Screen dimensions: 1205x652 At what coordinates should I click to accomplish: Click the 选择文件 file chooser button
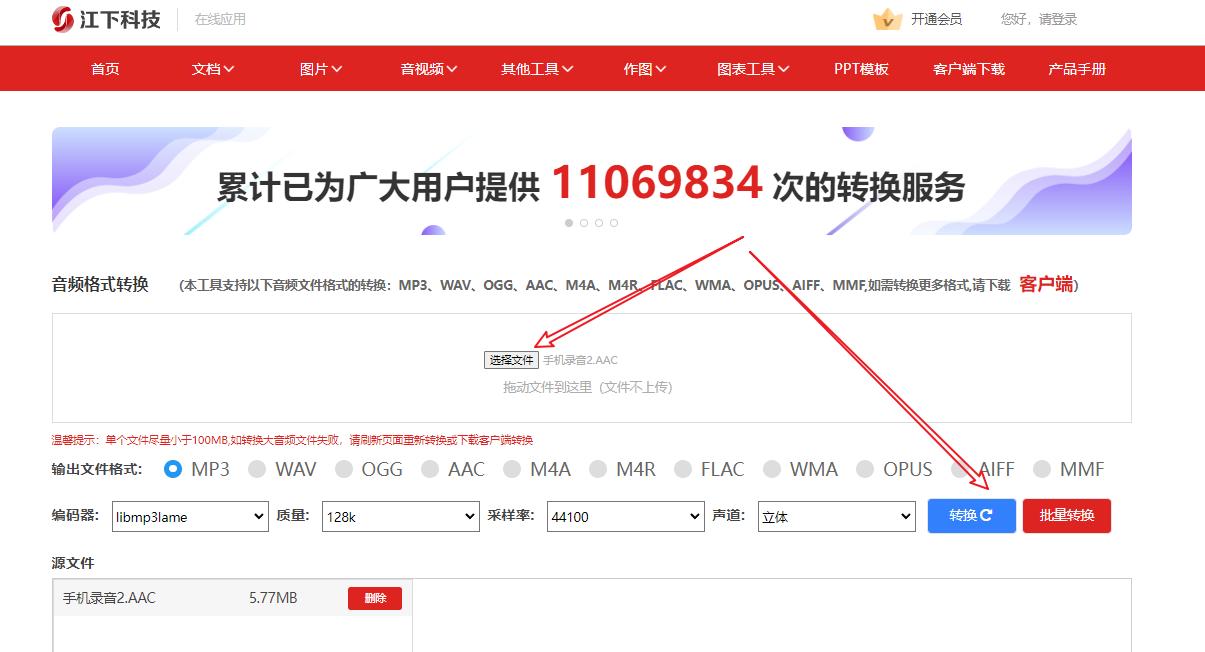pyautogui.click(x=511, y=360)
